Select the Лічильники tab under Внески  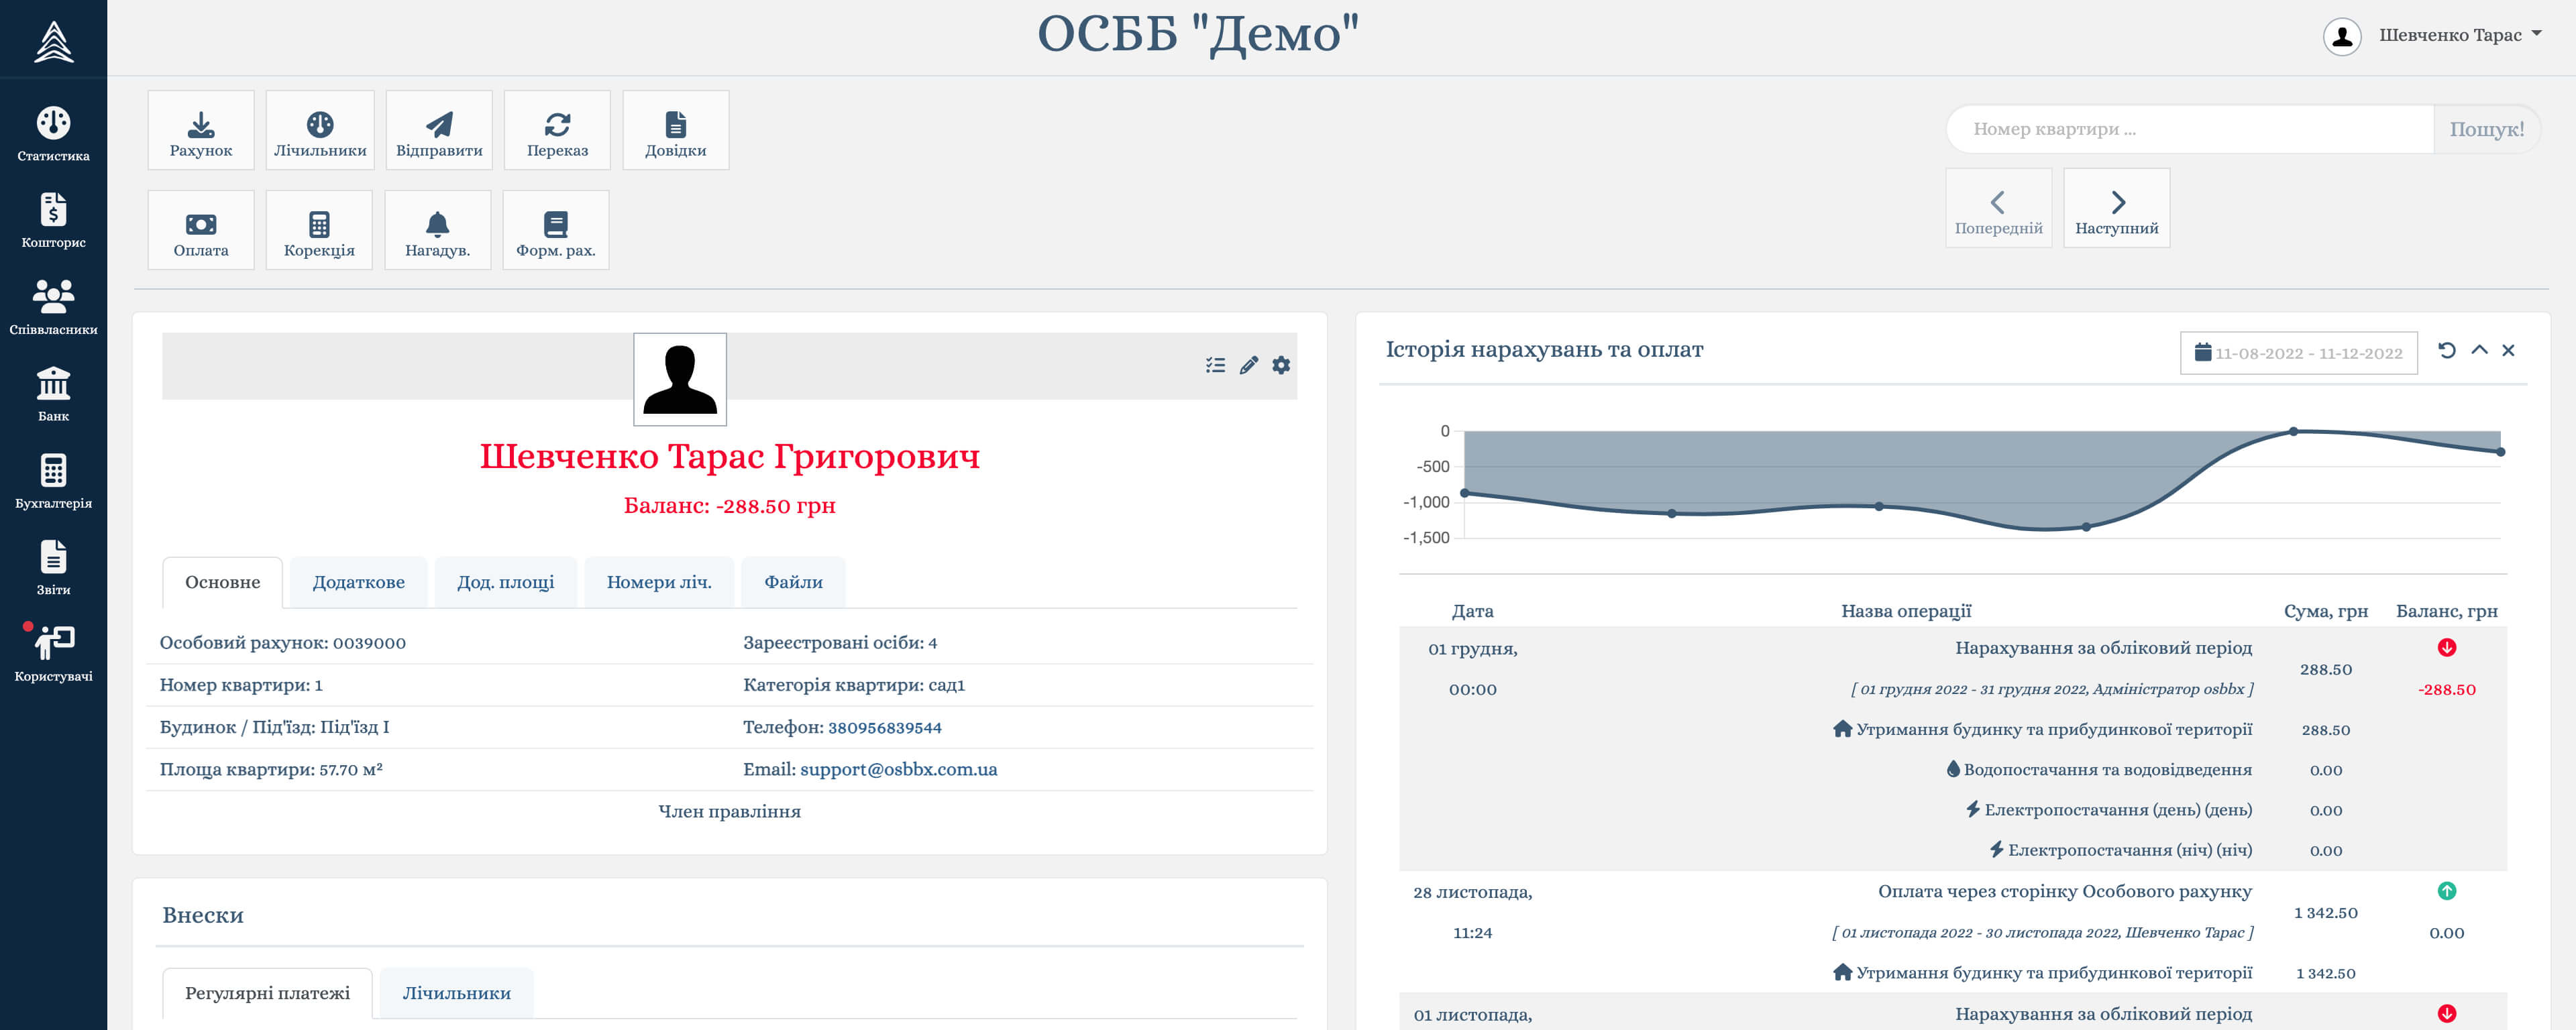(456, 994)
